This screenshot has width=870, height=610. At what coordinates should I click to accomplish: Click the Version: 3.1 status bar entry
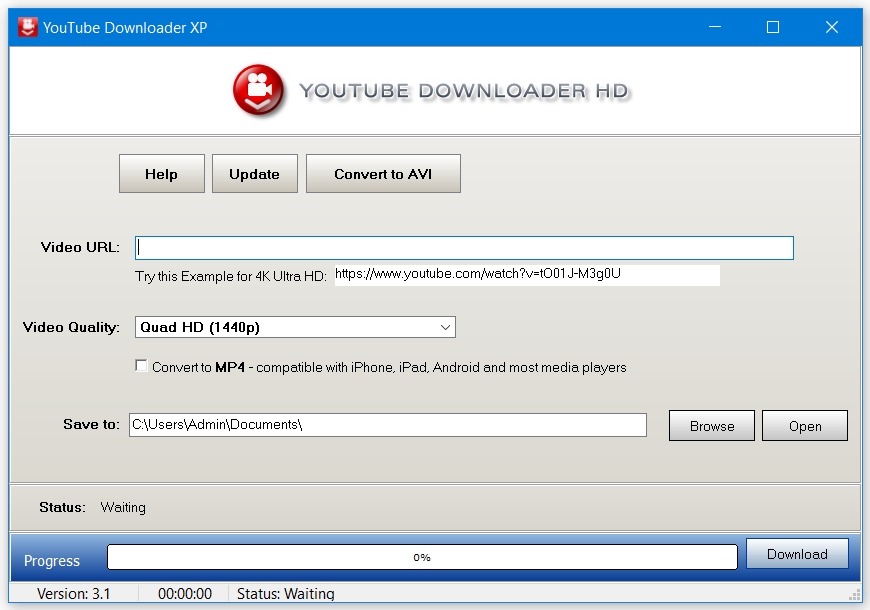(x=73, y=593)
